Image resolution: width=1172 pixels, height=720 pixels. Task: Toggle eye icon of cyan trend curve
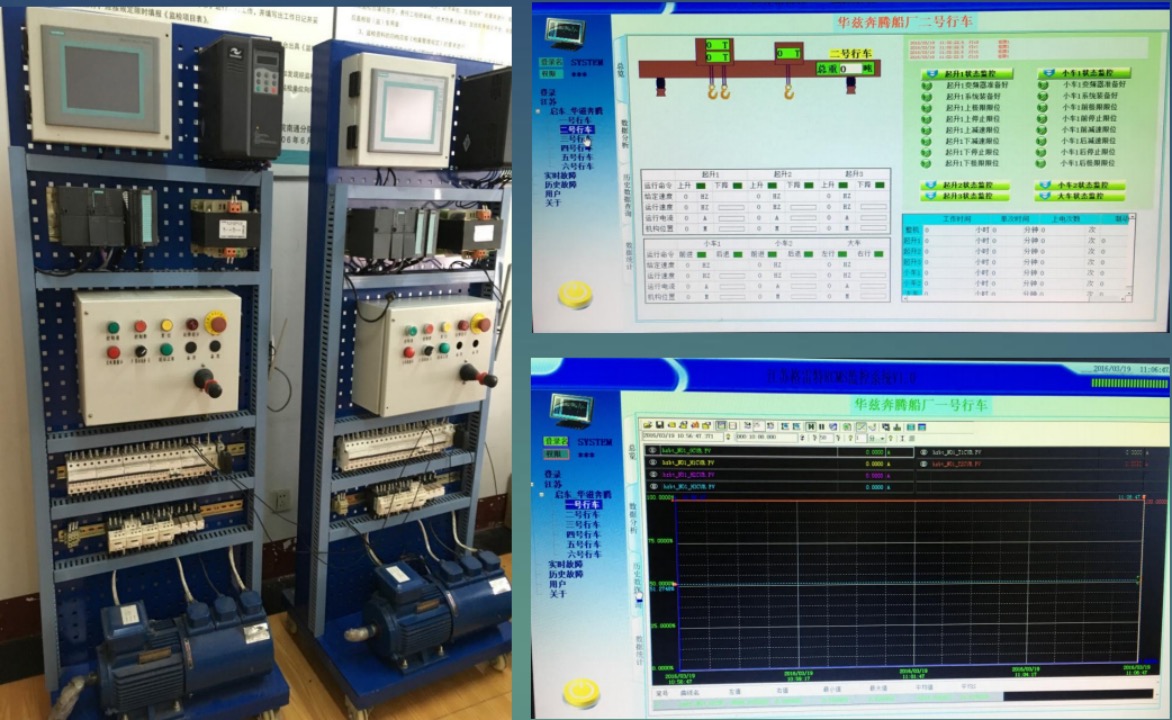[x=654, y=486]
